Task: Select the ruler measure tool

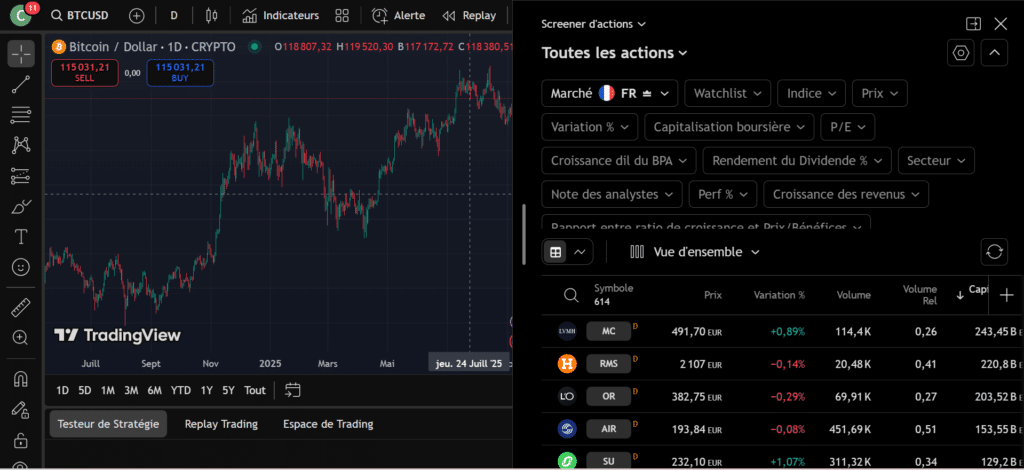Action: (21, 307)
